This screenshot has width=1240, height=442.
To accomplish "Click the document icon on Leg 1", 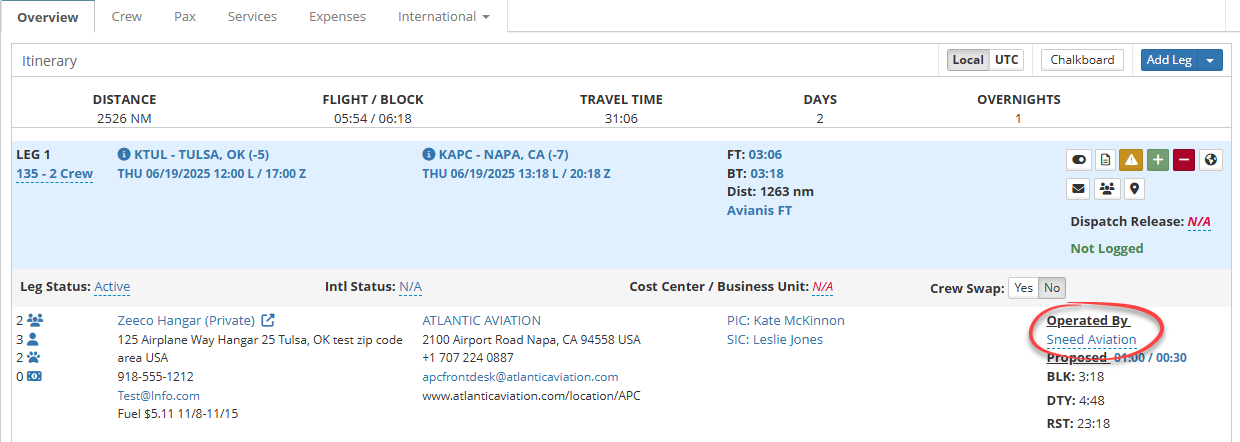I will (1105, 160).
